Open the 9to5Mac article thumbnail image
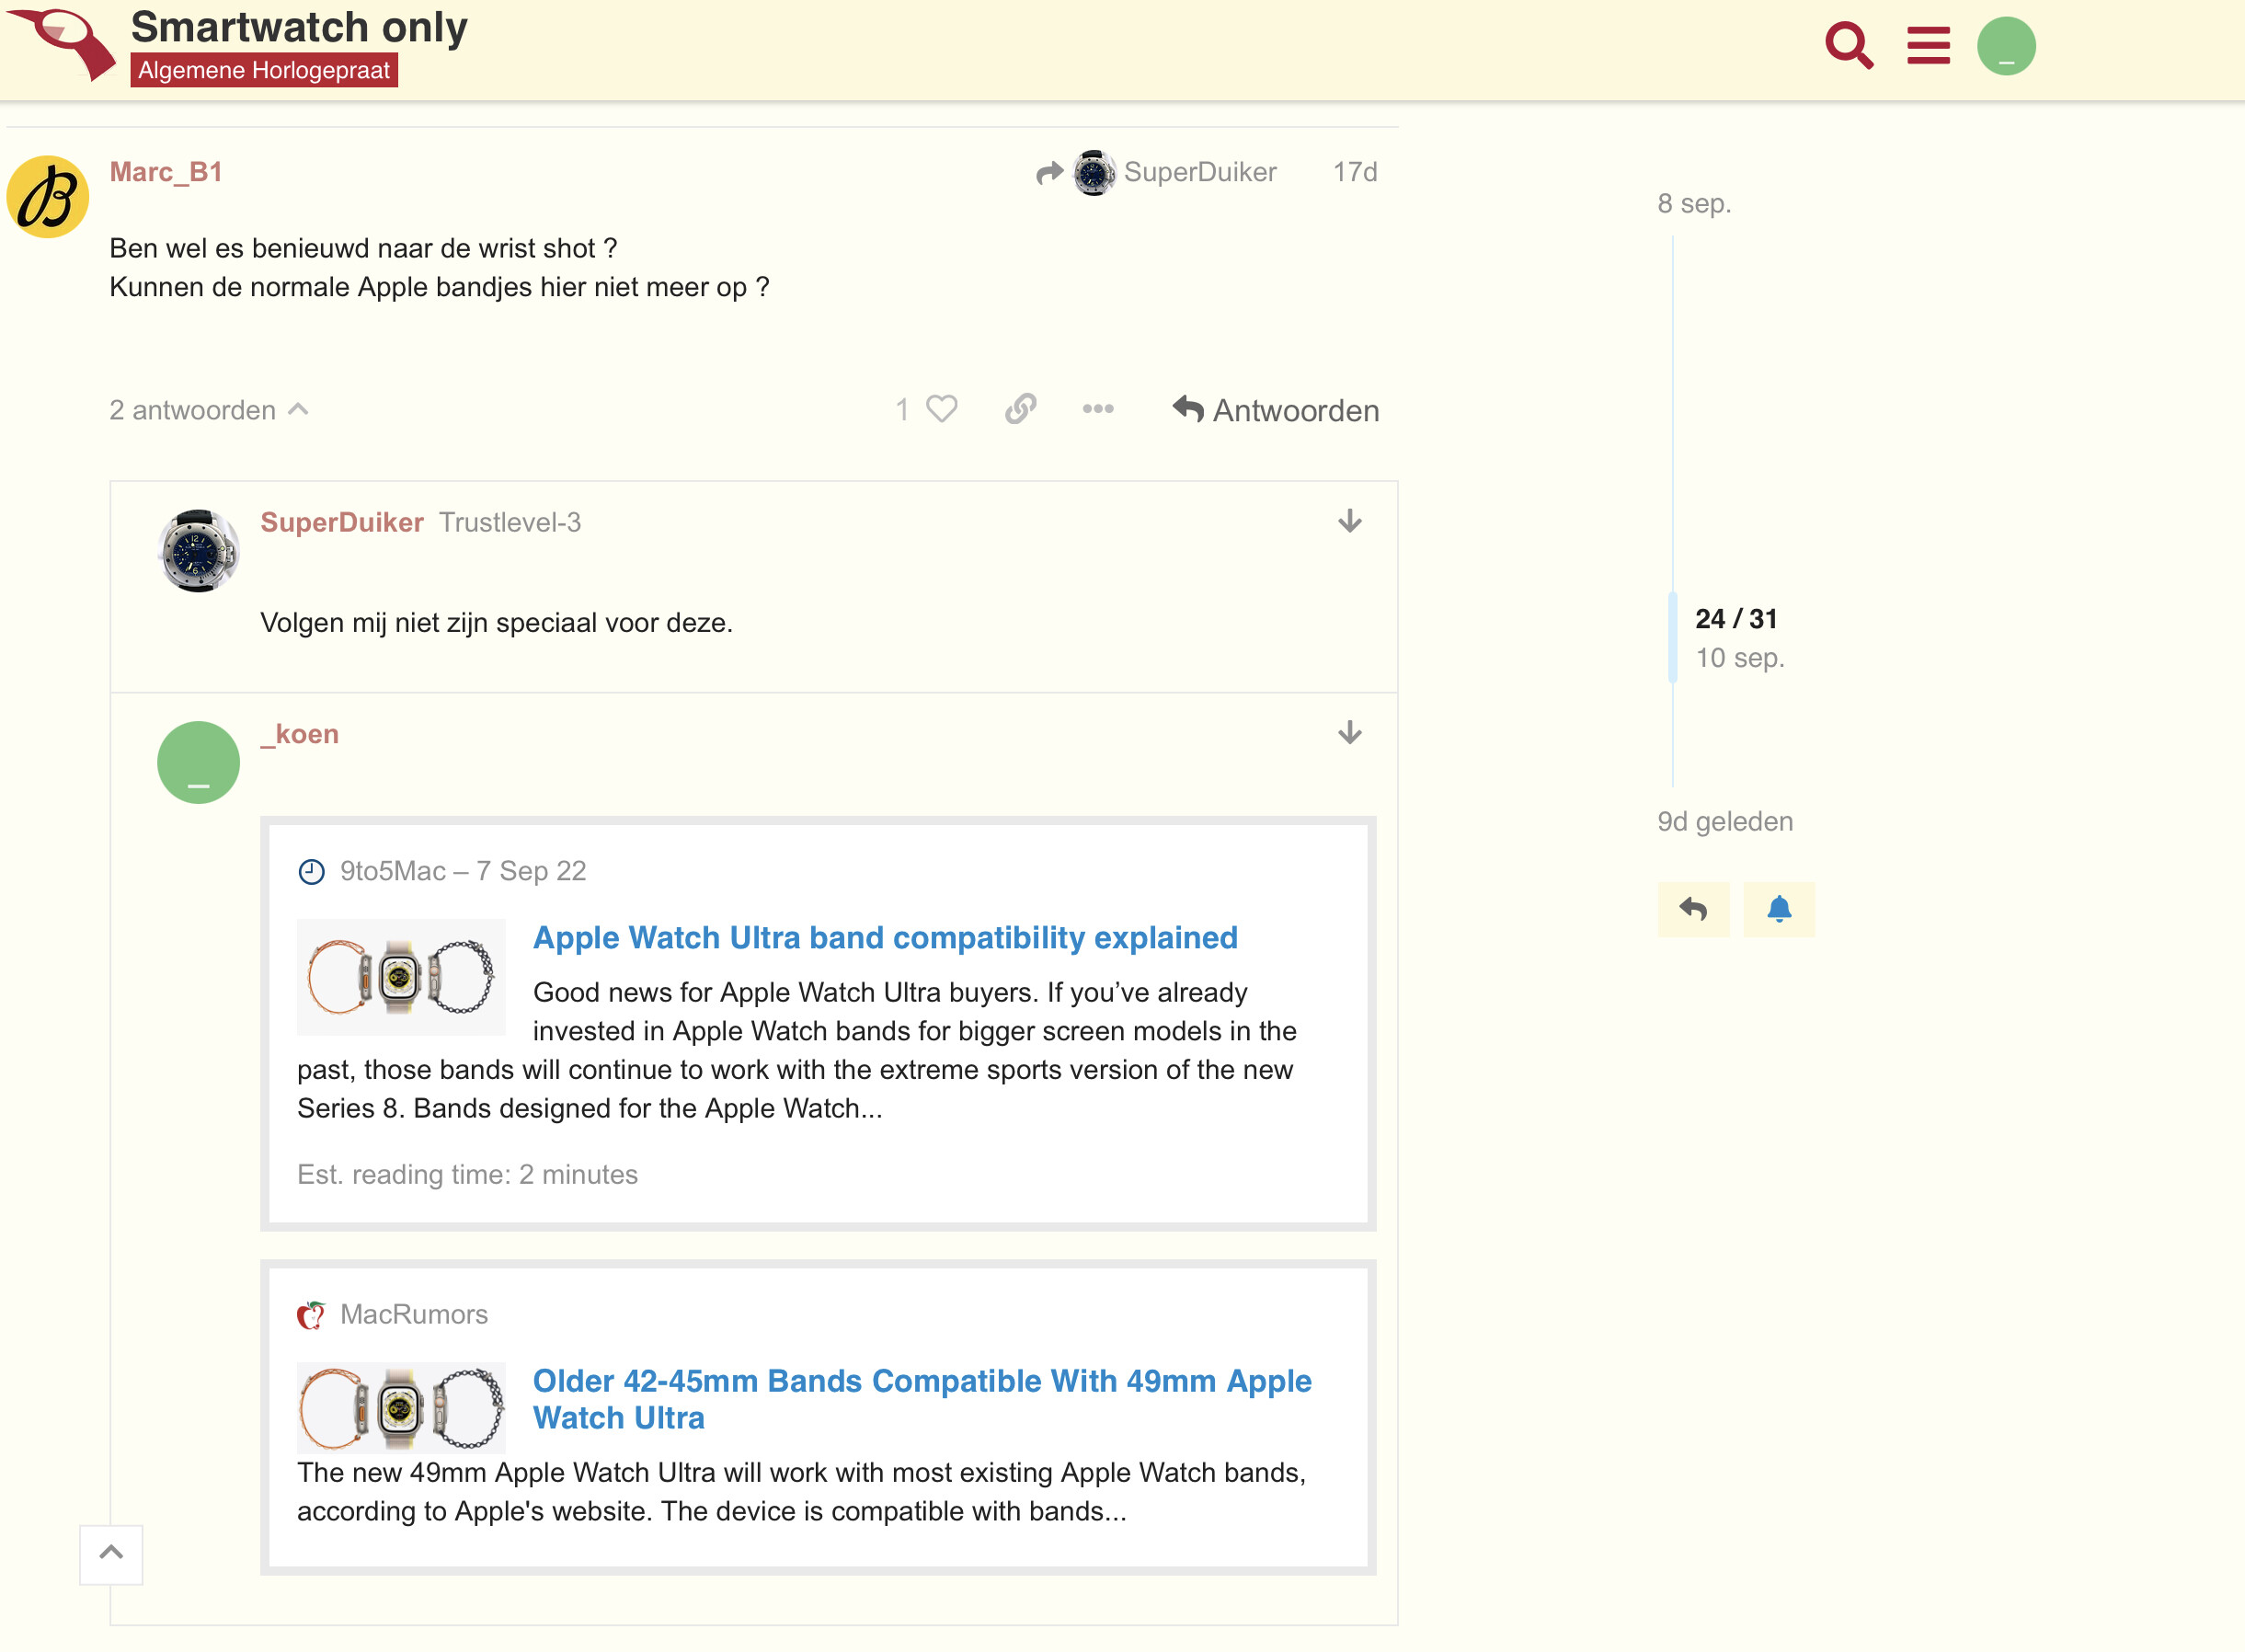This screenshot has height=1652, width=2245. click(401, 977)
